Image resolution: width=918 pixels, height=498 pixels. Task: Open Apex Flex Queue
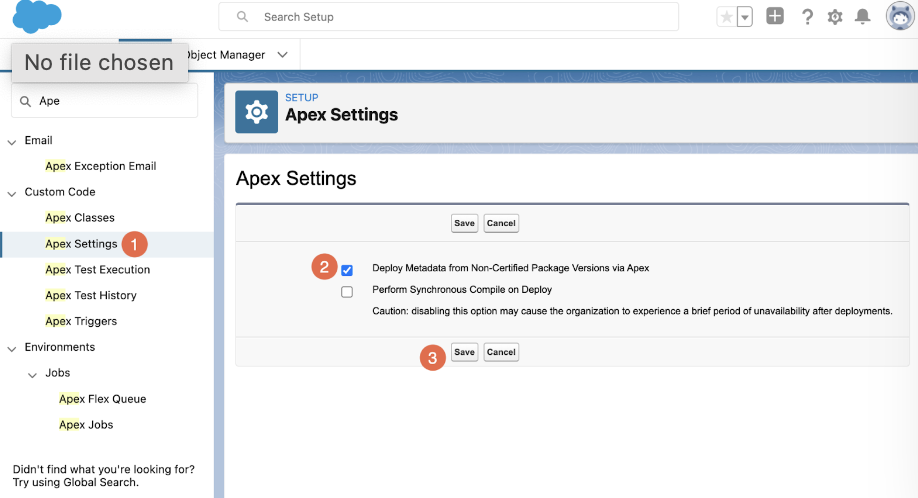tap(102, 399)
